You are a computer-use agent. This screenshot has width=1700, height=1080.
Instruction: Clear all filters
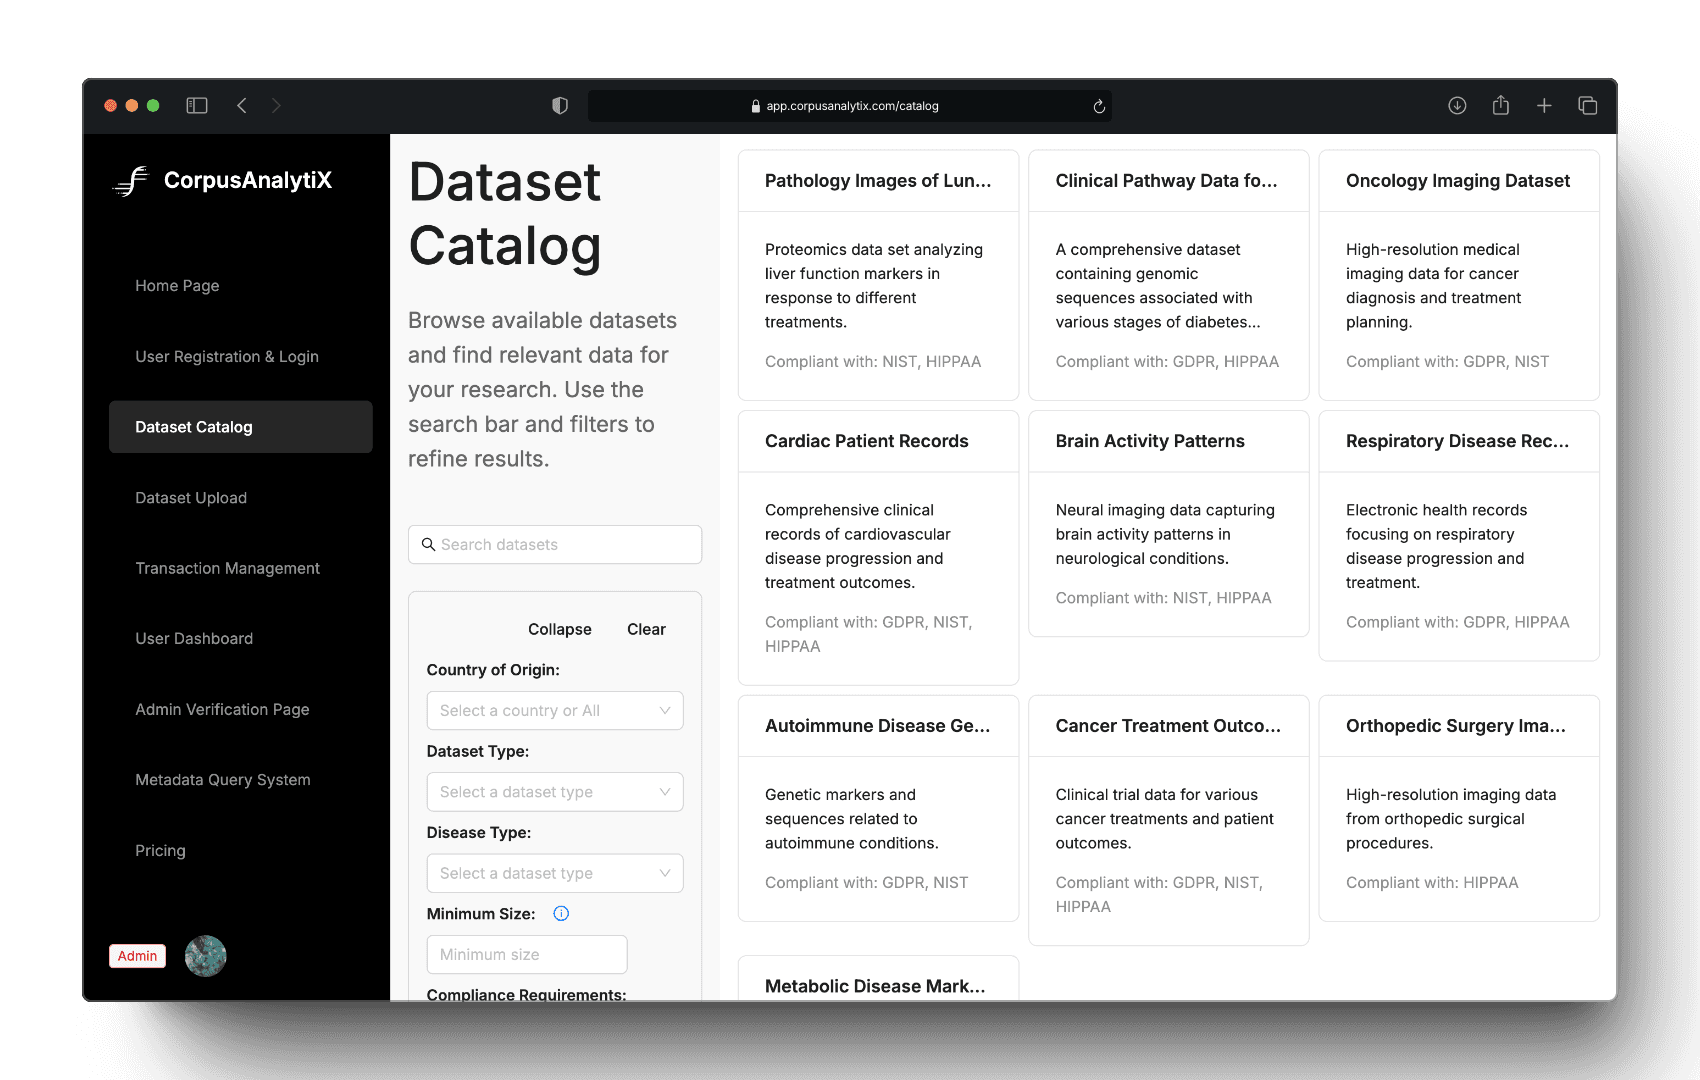(x=646, y=629)
